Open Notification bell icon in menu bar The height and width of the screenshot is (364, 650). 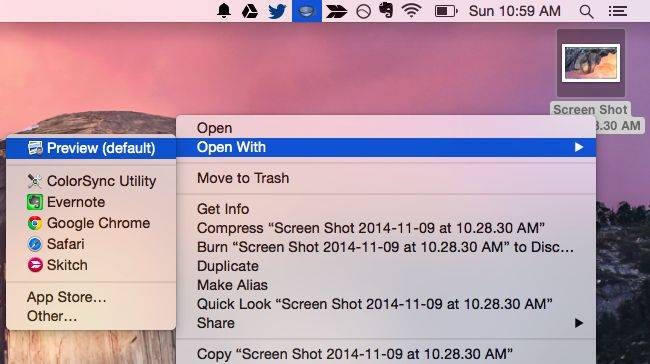pyautogui.click(x=224, y=11)
